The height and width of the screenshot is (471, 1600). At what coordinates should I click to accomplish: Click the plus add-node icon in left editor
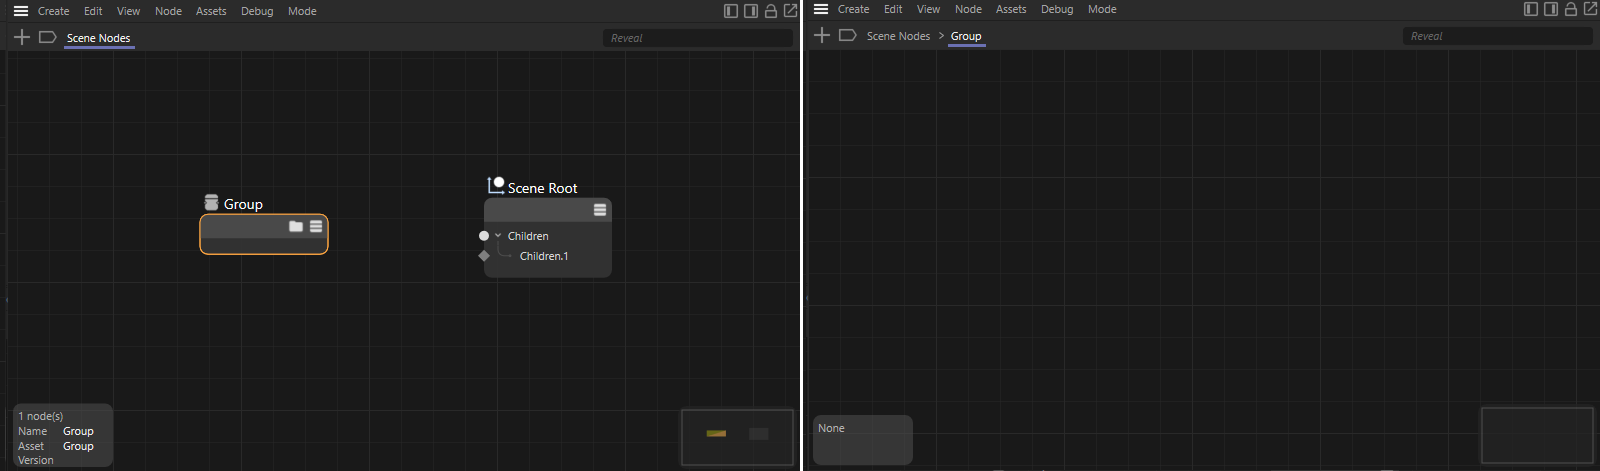pos(22,37)
